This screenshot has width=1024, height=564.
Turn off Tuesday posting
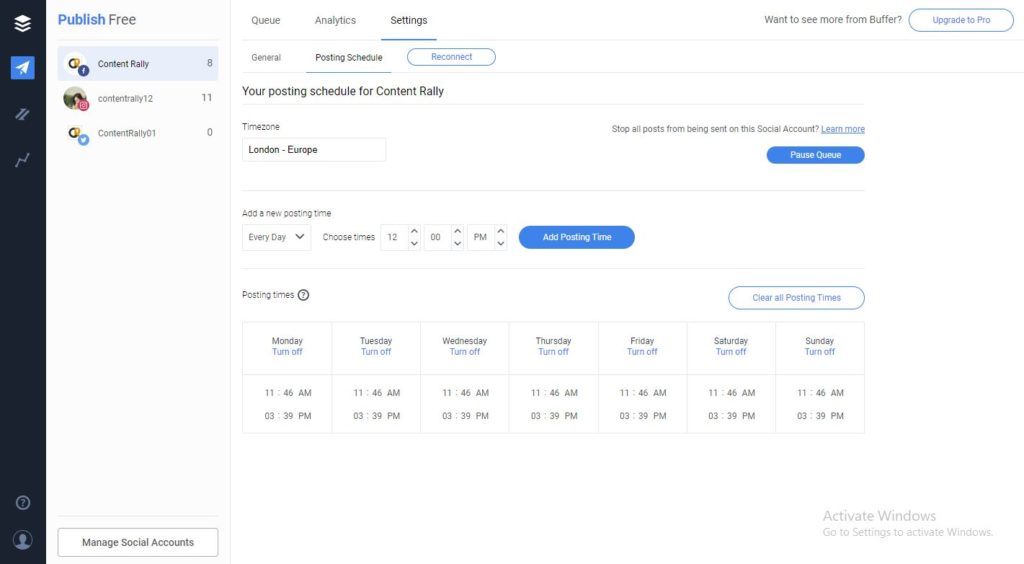tap(376, 352)
